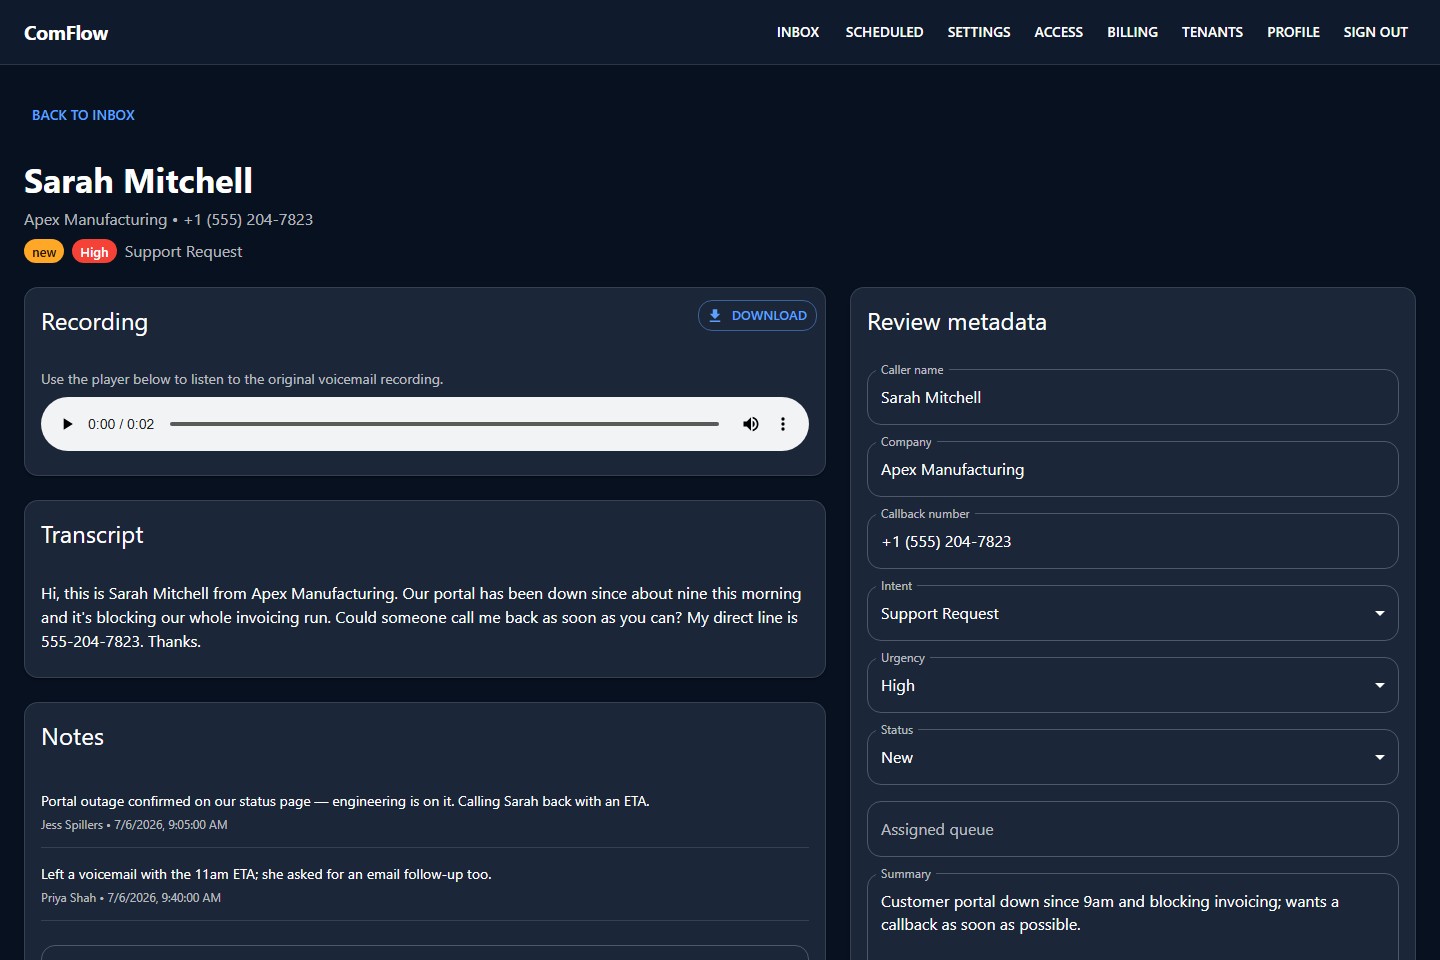This screenshot has width=1440, height=960.
Task: Open the Status dropdown
Action: tap(1132, 757)
